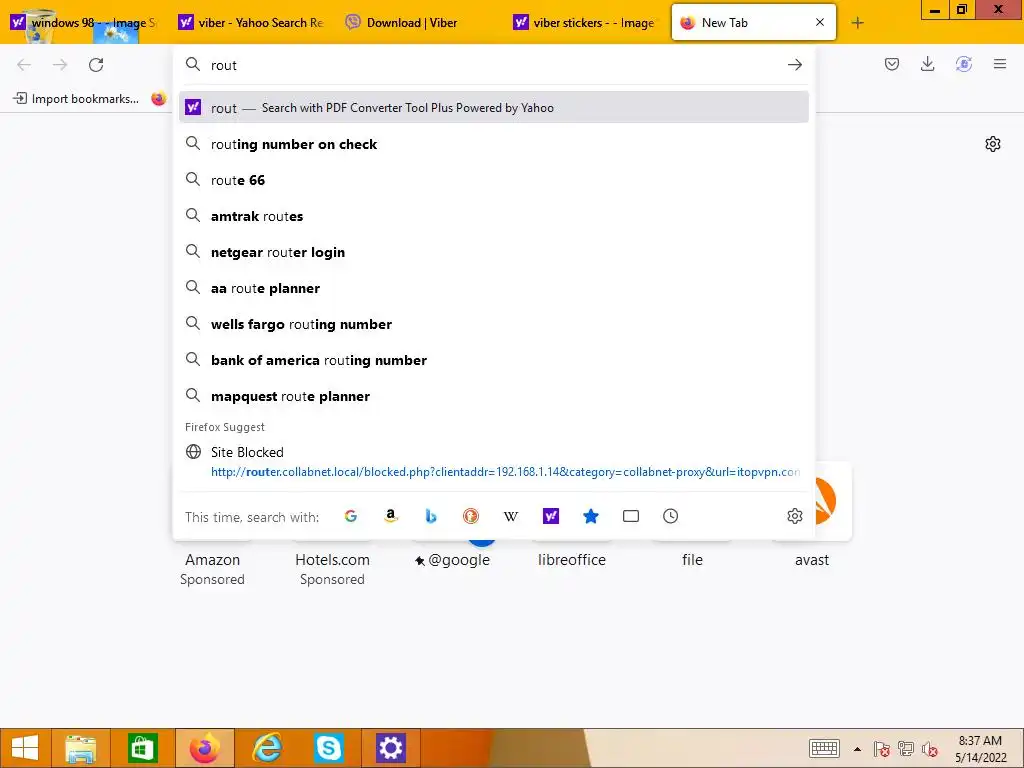This screenshot has width=1024, height=768.
Task: Click the muted volume tray icon
Action: click(929, 749)
